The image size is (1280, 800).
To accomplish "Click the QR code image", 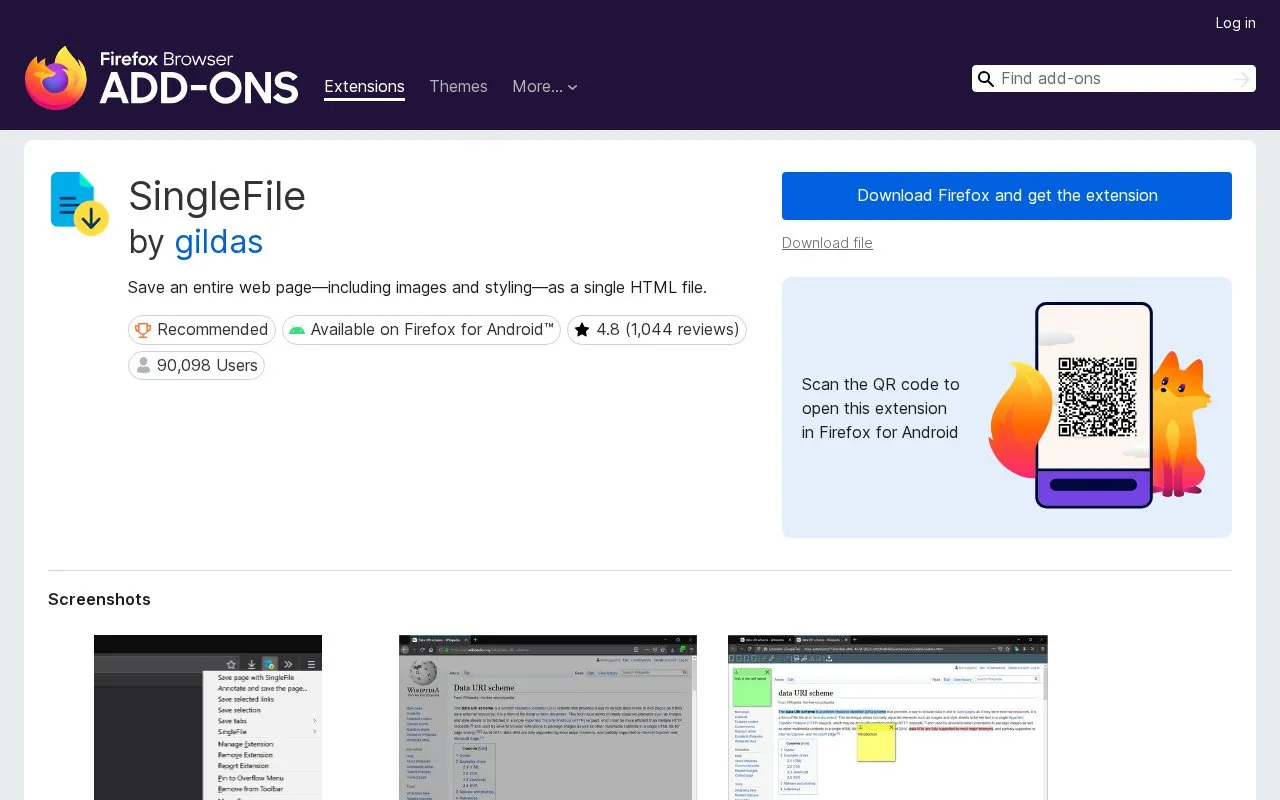I will 1097,397.
